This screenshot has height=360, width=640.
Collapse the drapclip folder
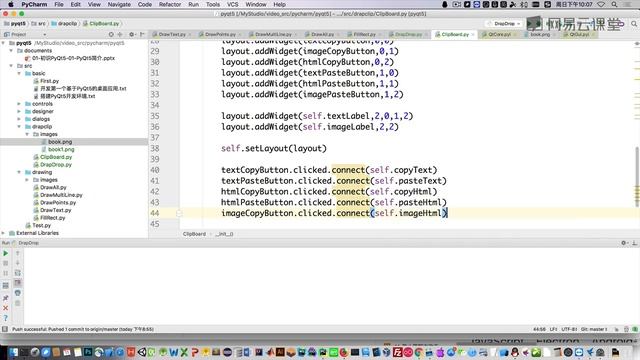coord(19,127)
